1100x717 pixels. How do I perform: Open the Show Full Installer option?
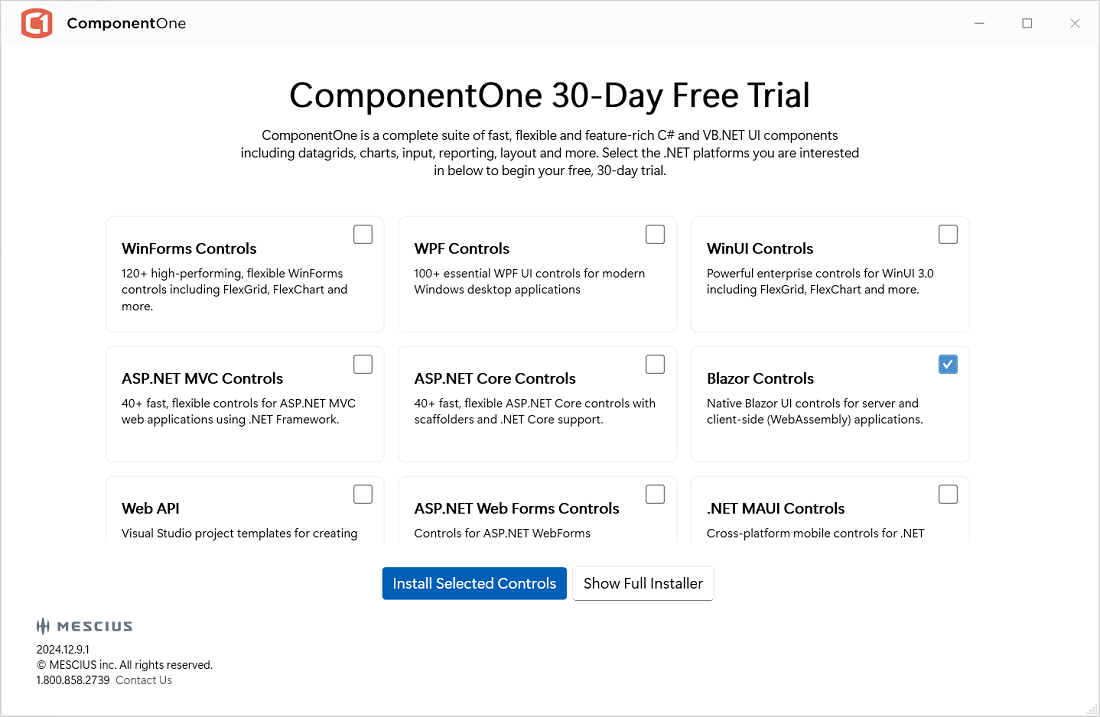(x=643, y=583)
